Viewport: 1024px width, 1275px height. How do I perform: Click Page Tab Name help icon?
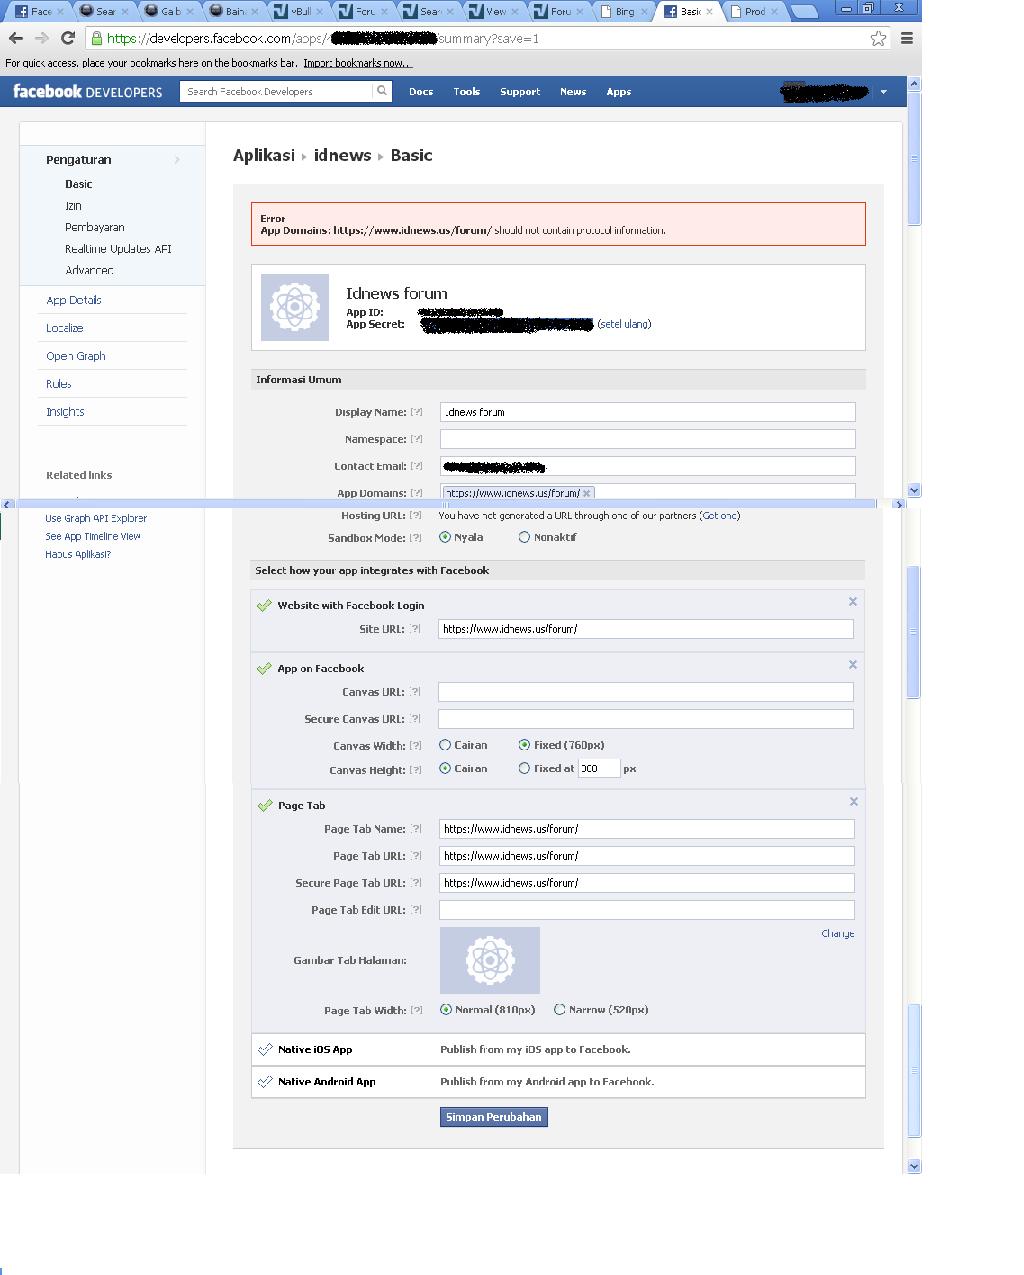tap(417, 829)
